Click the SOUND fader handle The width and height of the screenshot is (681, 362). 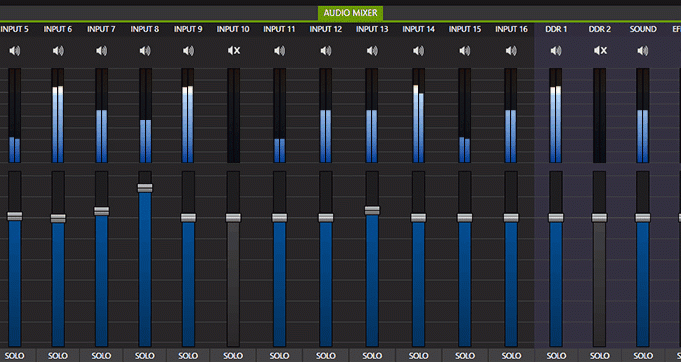[643, 218]
